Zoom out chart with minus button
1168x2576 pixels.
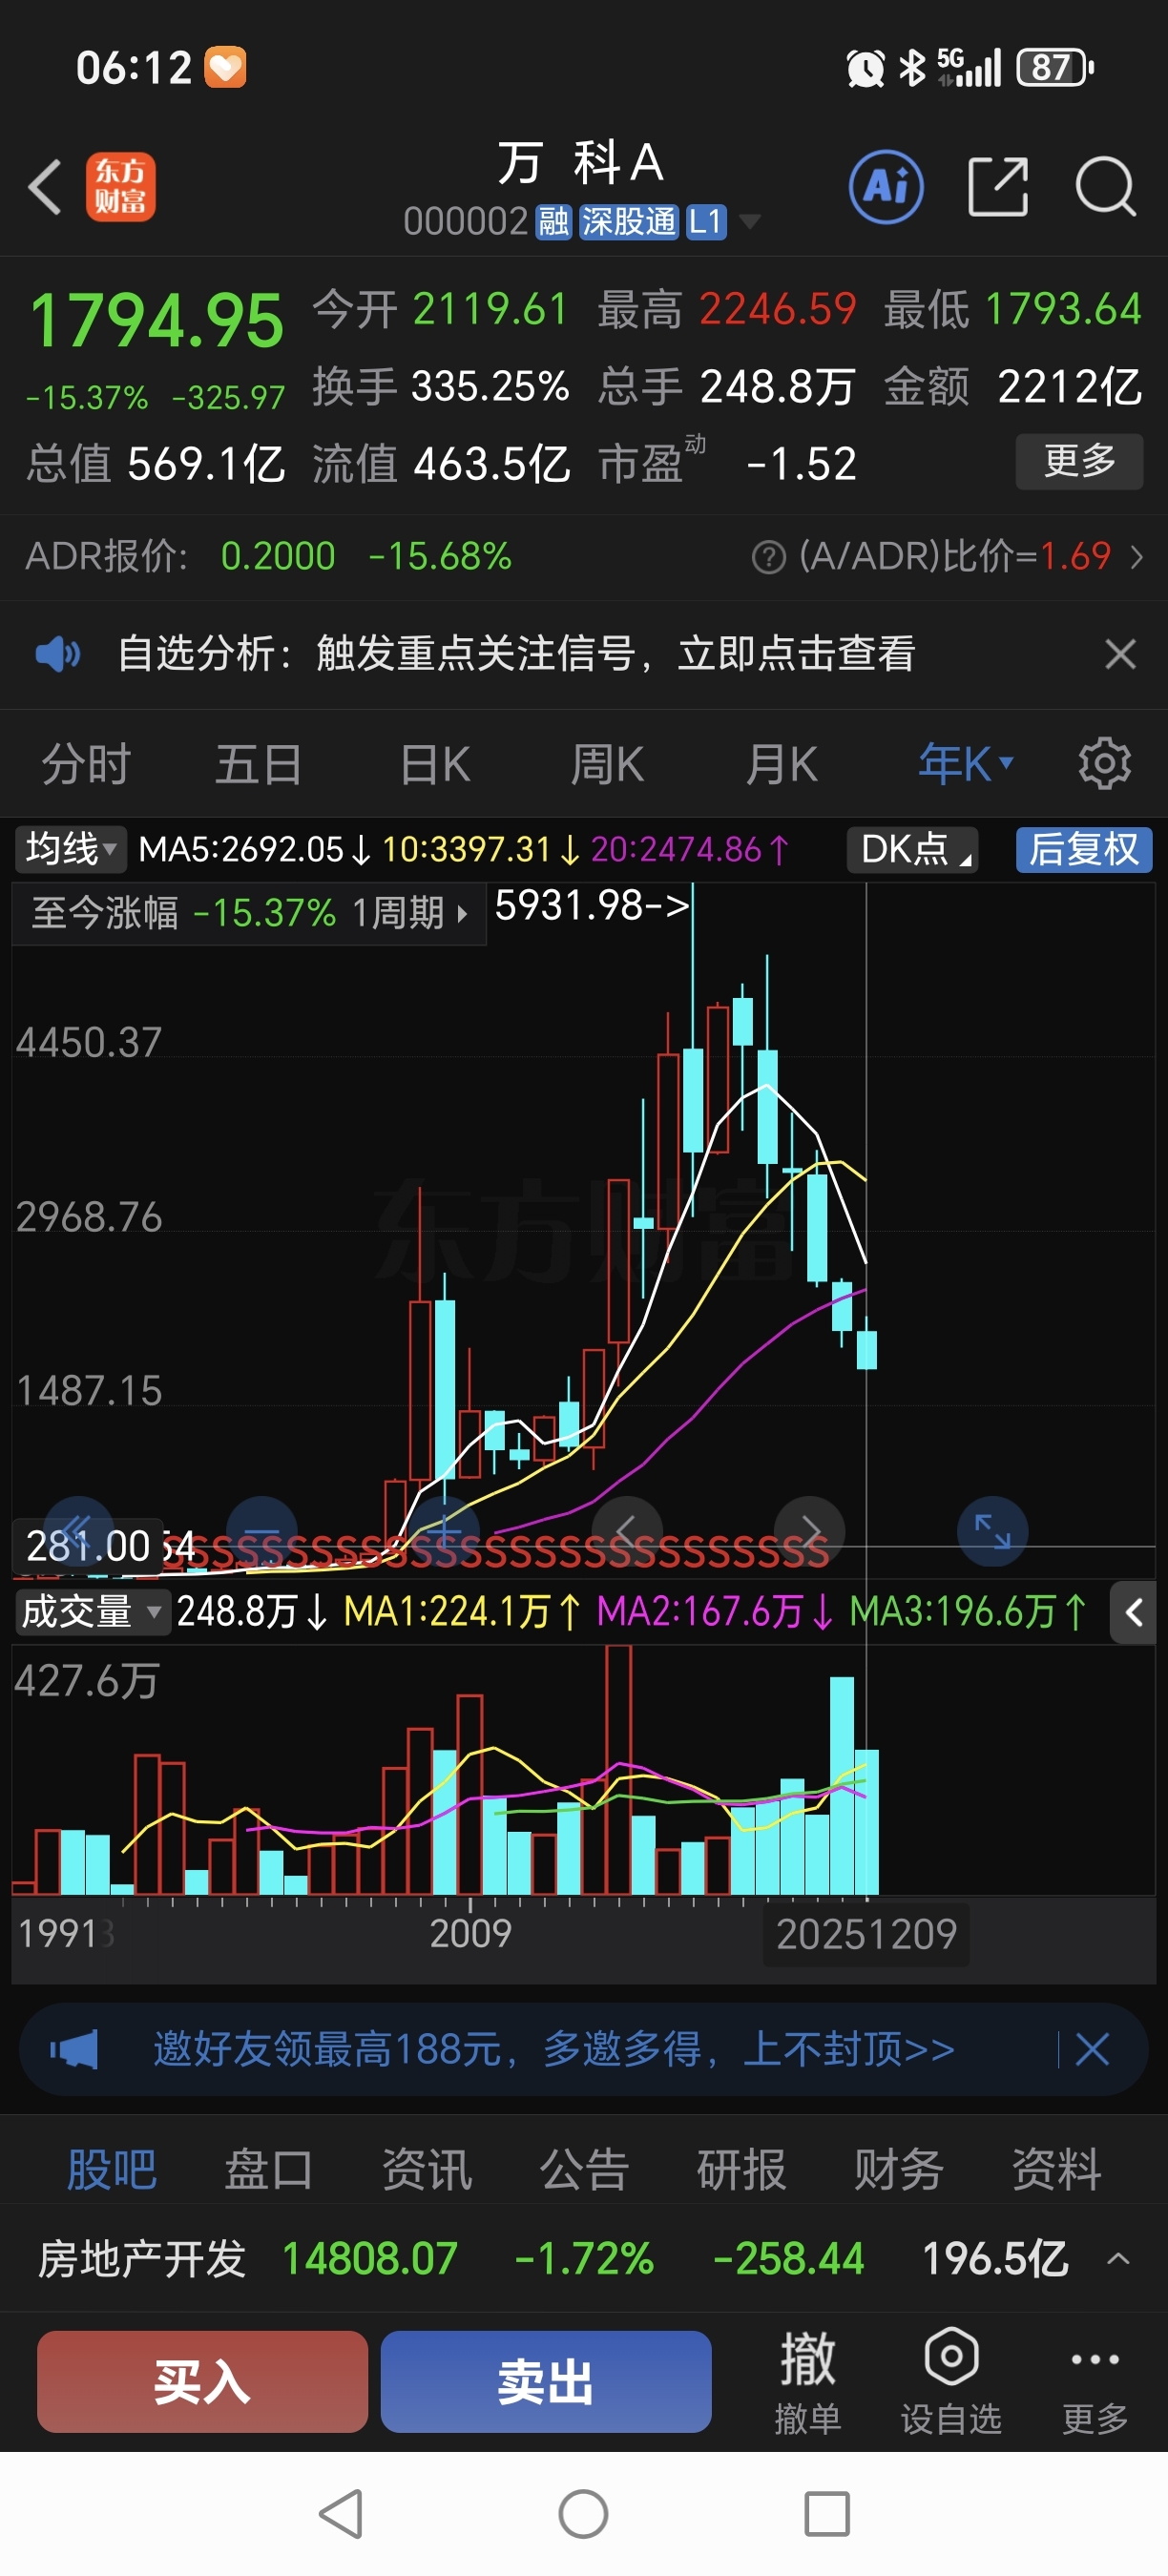(x=262, y=1531)
